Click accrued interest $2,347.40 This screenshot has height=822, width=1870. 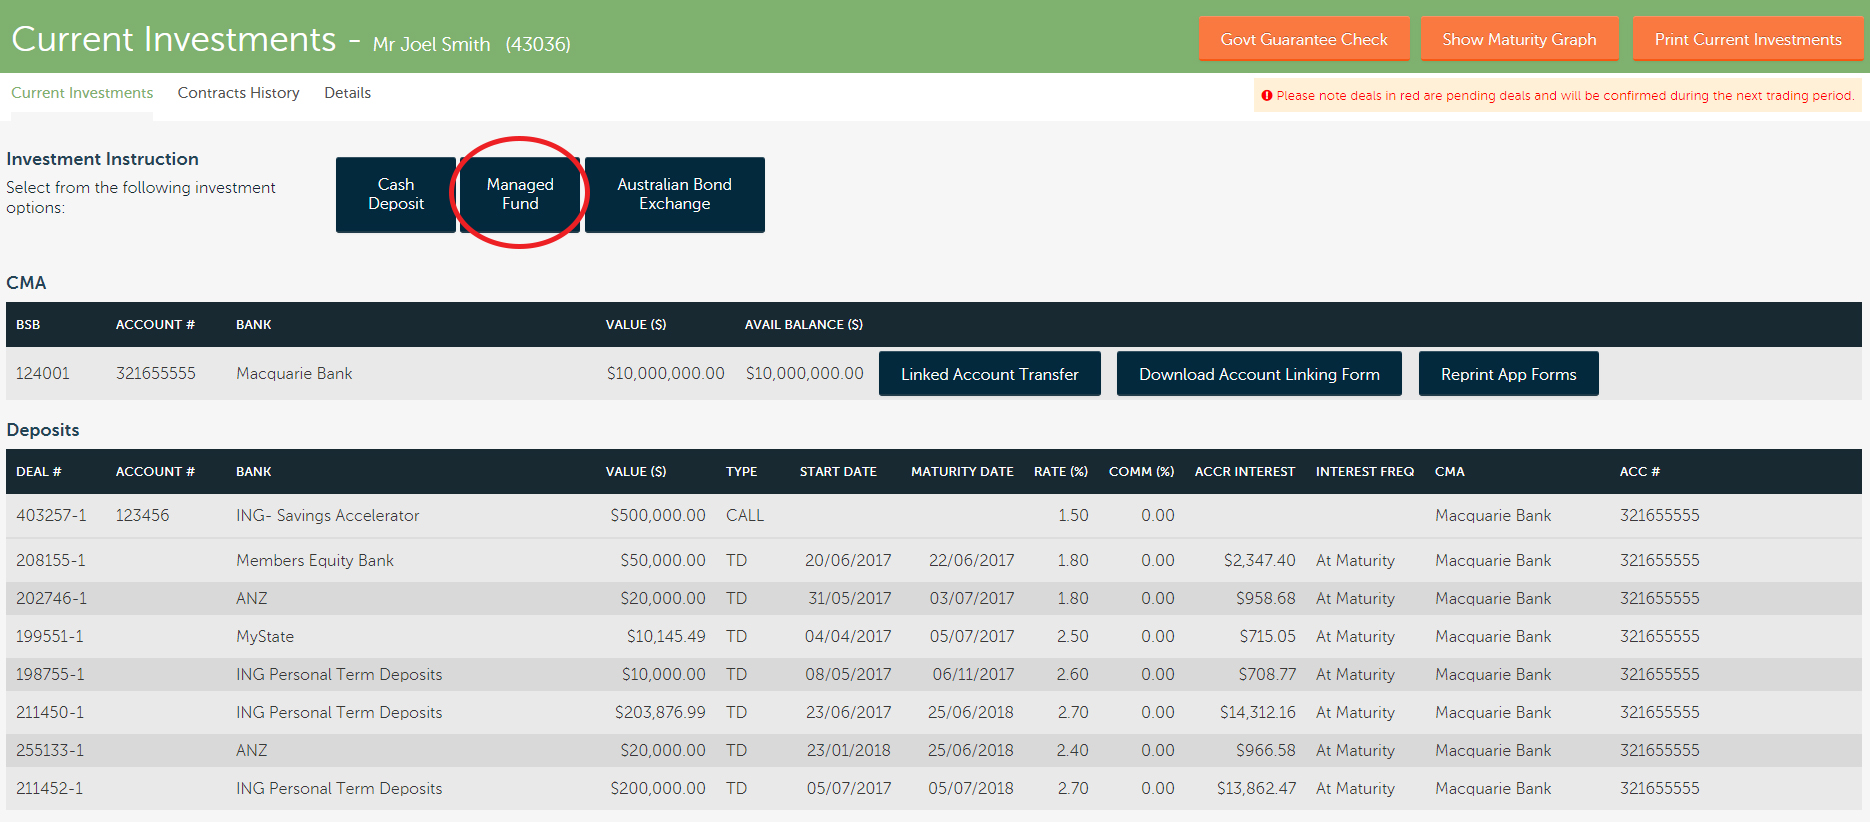tap(1259, 560)
